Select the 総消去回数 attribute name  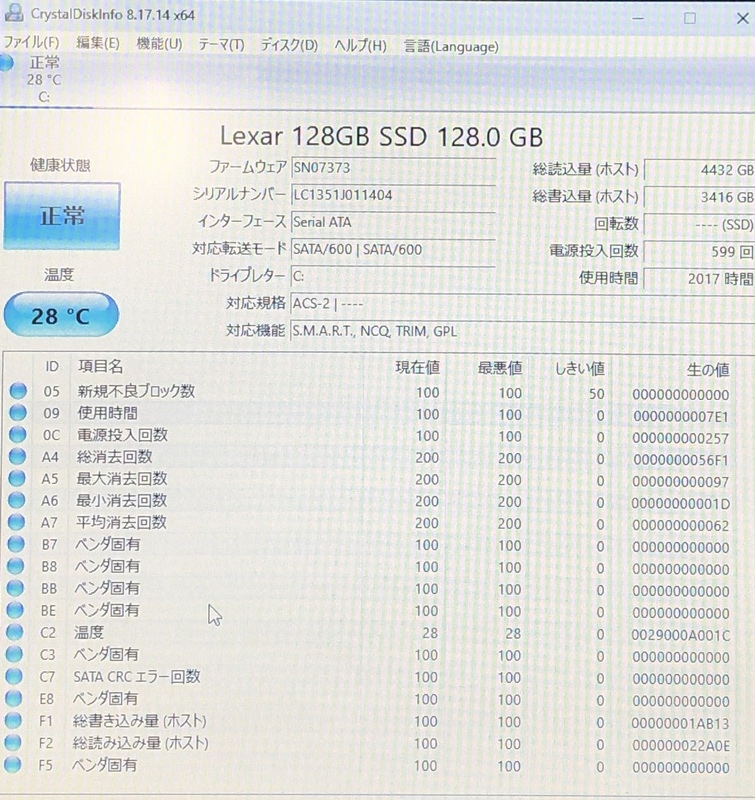click(x=115, y=457)
